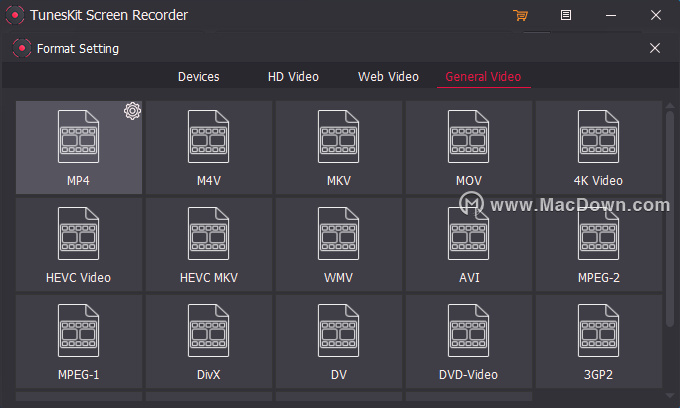The width and height of the screenshot is (680, 408).
Task: Select the HEVC Video format tile
Action: click(x=79, y=245)
